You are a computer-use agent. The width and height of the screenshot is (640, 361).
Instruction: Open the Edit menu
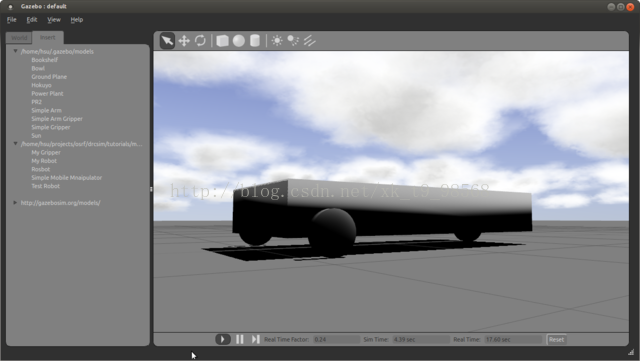[31, 20]
